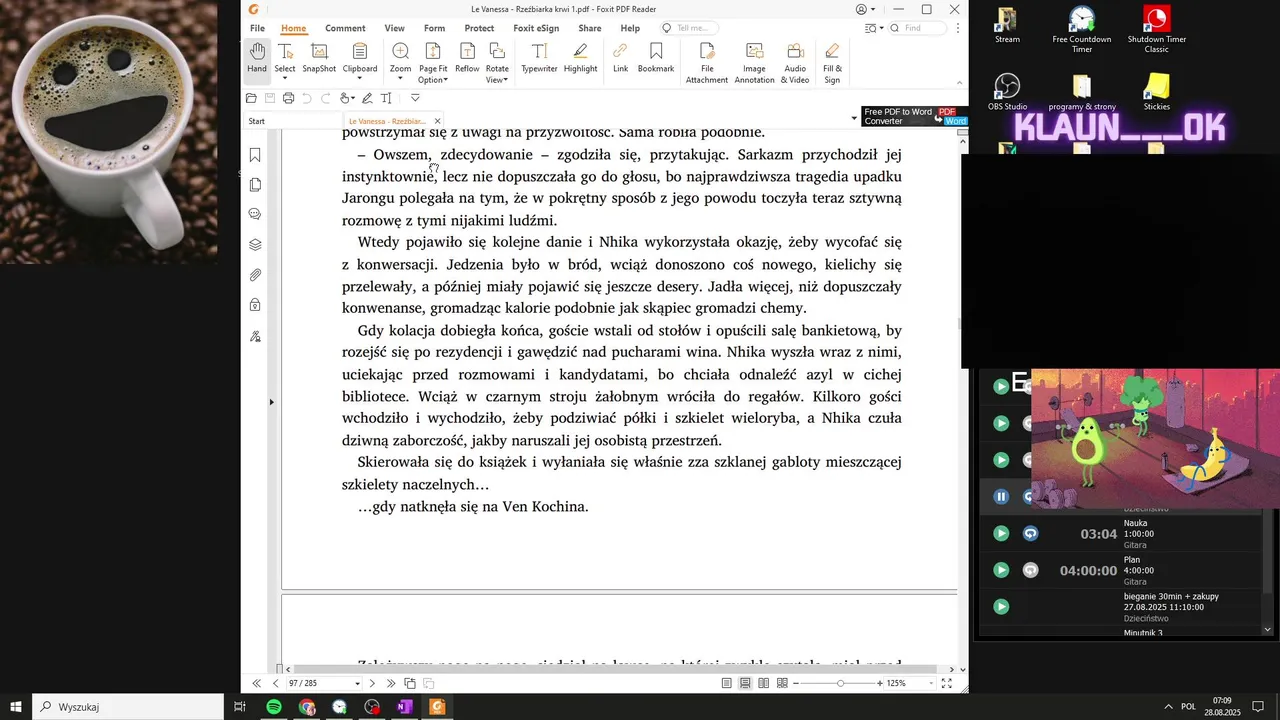Go to the next page
This screenshot has height=720, width=1280.
click(372, 683)
